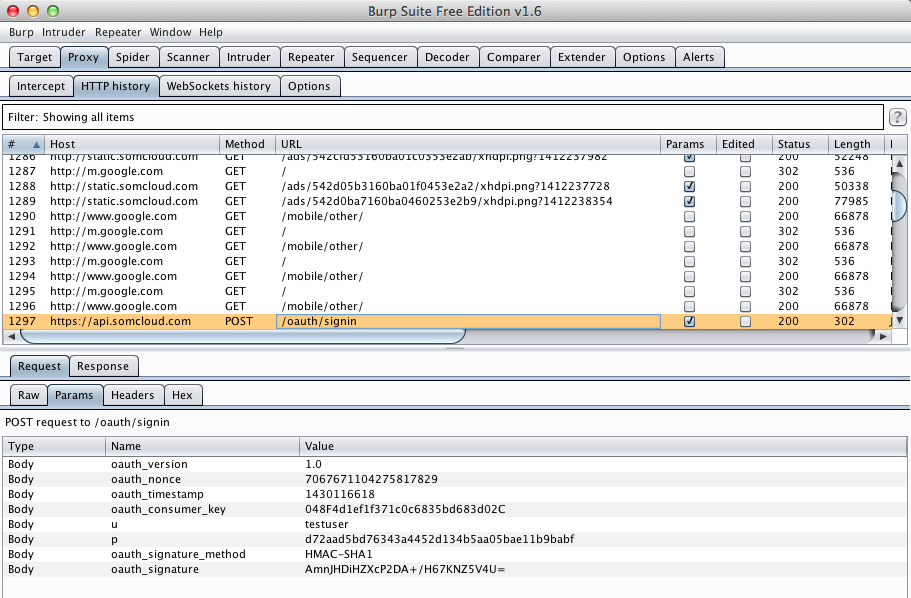
Task: Open the Response tab
Action: [x=103, y=366]
